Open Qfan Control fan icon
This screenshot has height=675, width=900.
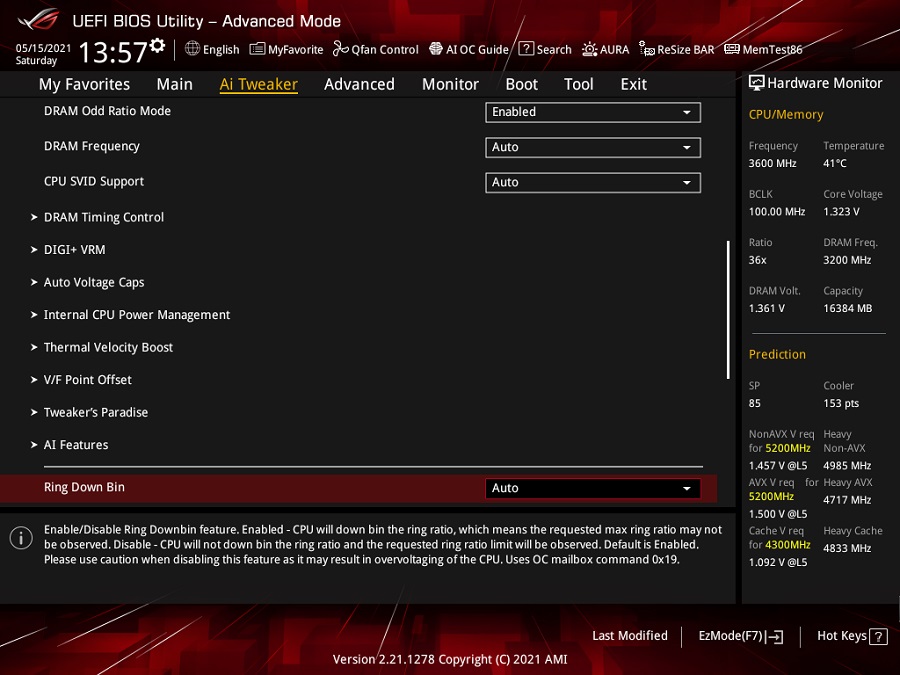point(341,49)
